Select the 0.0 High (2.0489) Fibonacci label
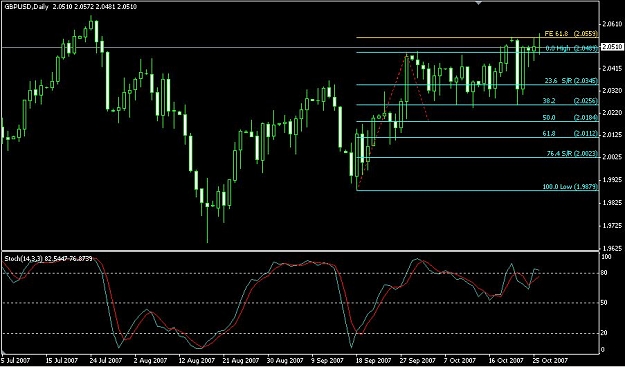This screenshot has width=625, height=367. [571, 48]
